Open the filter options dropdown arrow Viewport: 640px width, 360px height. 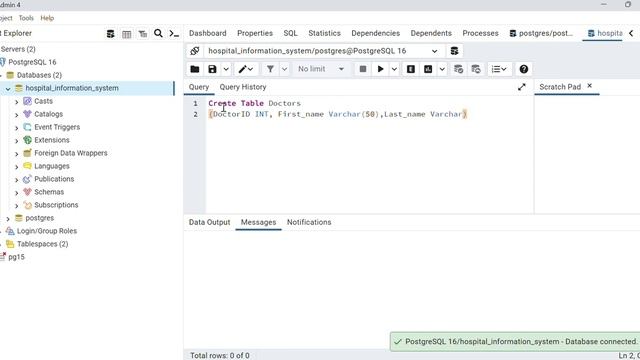[284, 69]
